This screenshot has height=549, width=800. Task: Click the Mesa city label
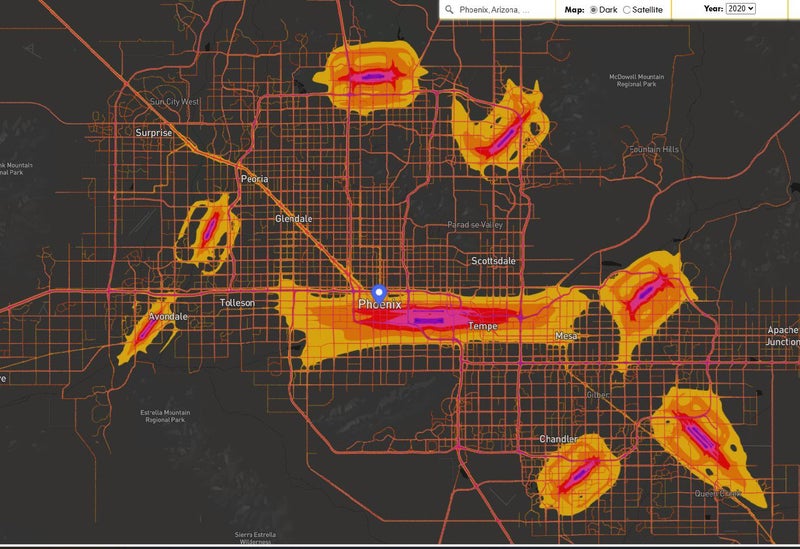click(567, 336)
